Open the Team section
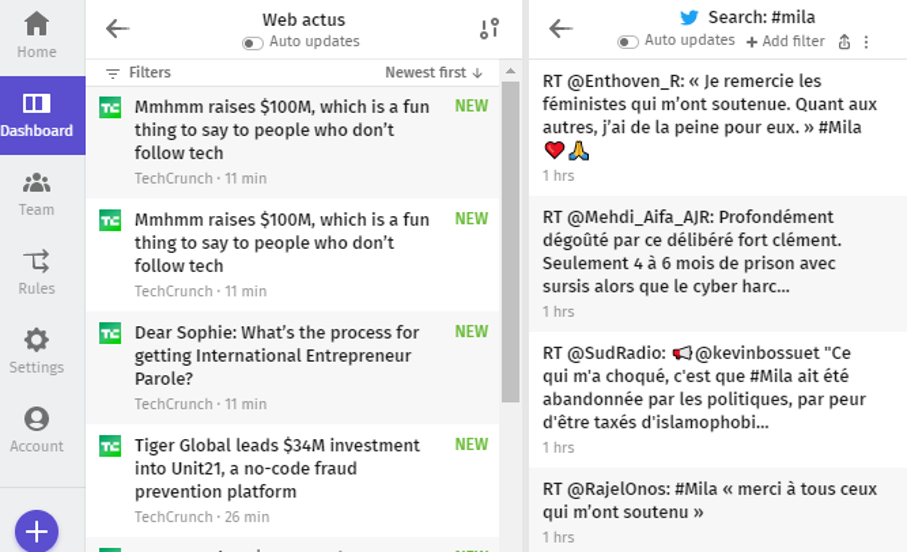 click(36, 194)
